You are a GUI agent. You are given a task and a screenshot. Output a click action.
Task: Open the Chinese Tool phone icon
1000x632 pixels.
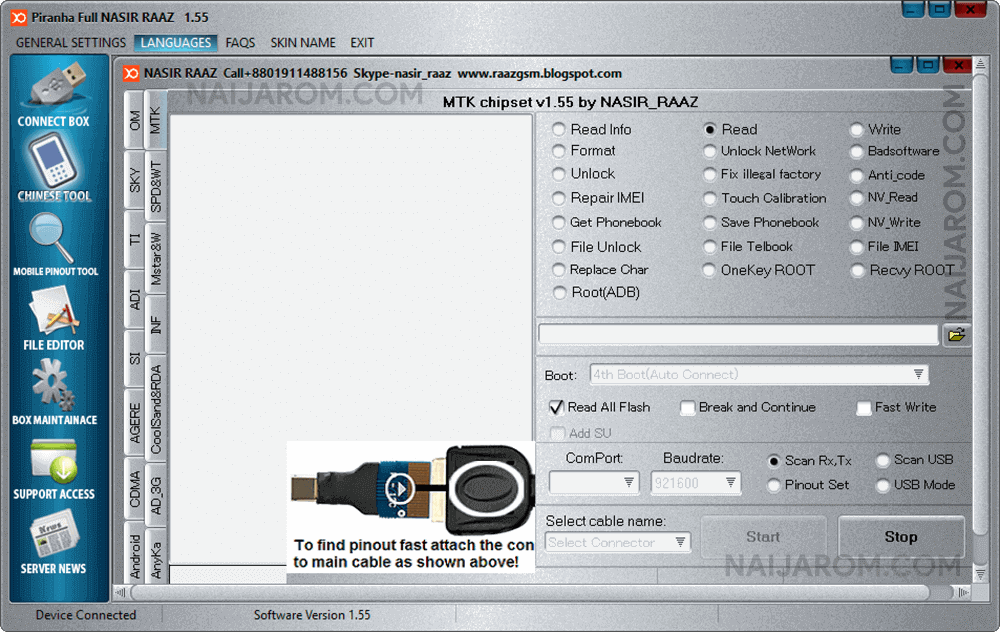pyautogui.click(x=54, y=161)
